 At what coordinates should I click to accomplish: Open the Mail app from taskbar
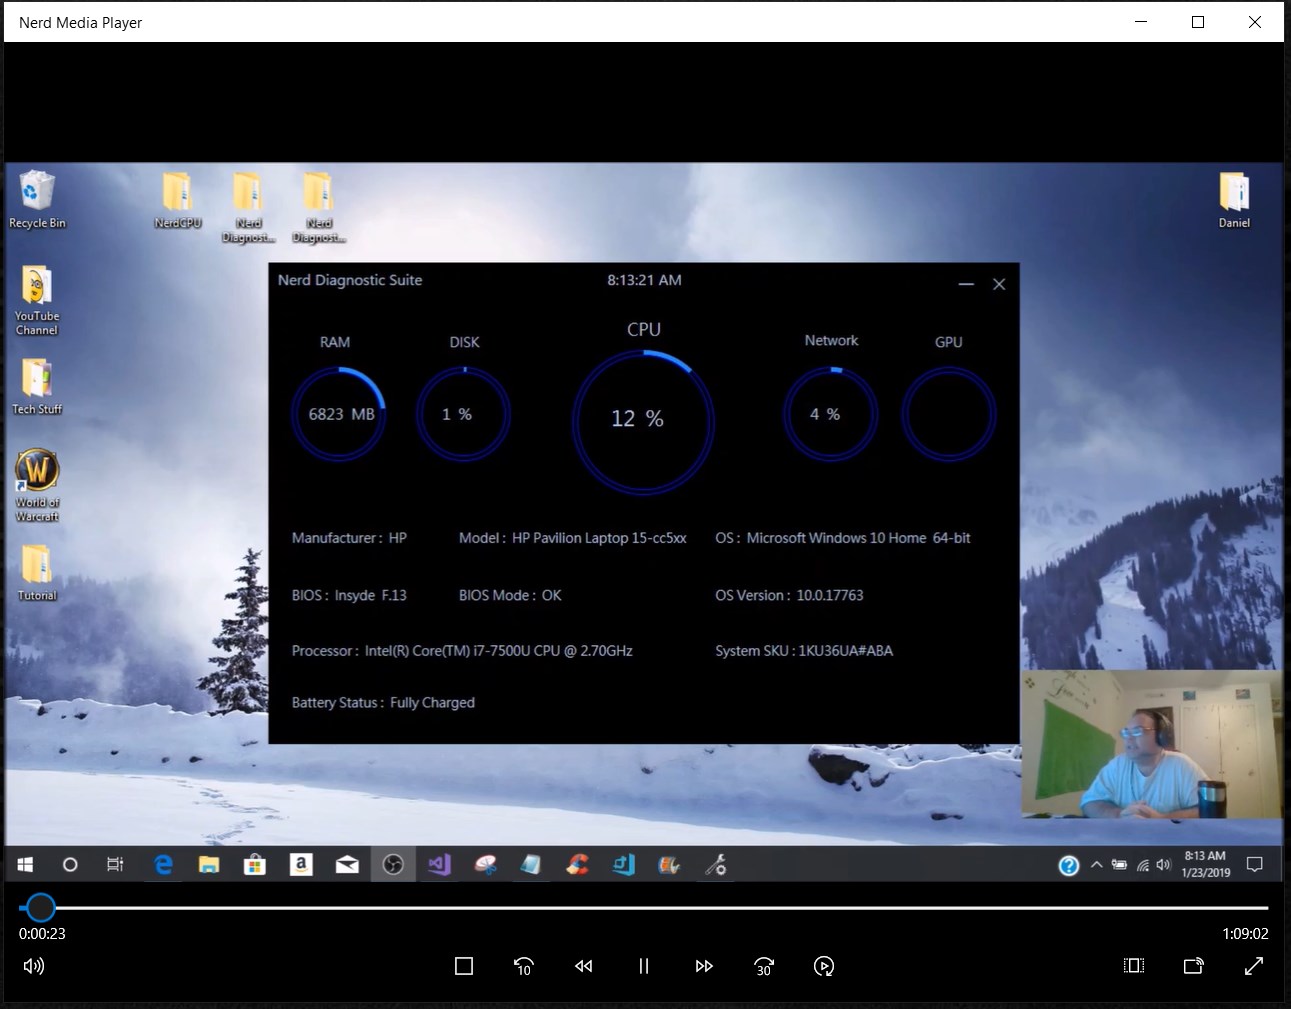click(x=347, y=864)
